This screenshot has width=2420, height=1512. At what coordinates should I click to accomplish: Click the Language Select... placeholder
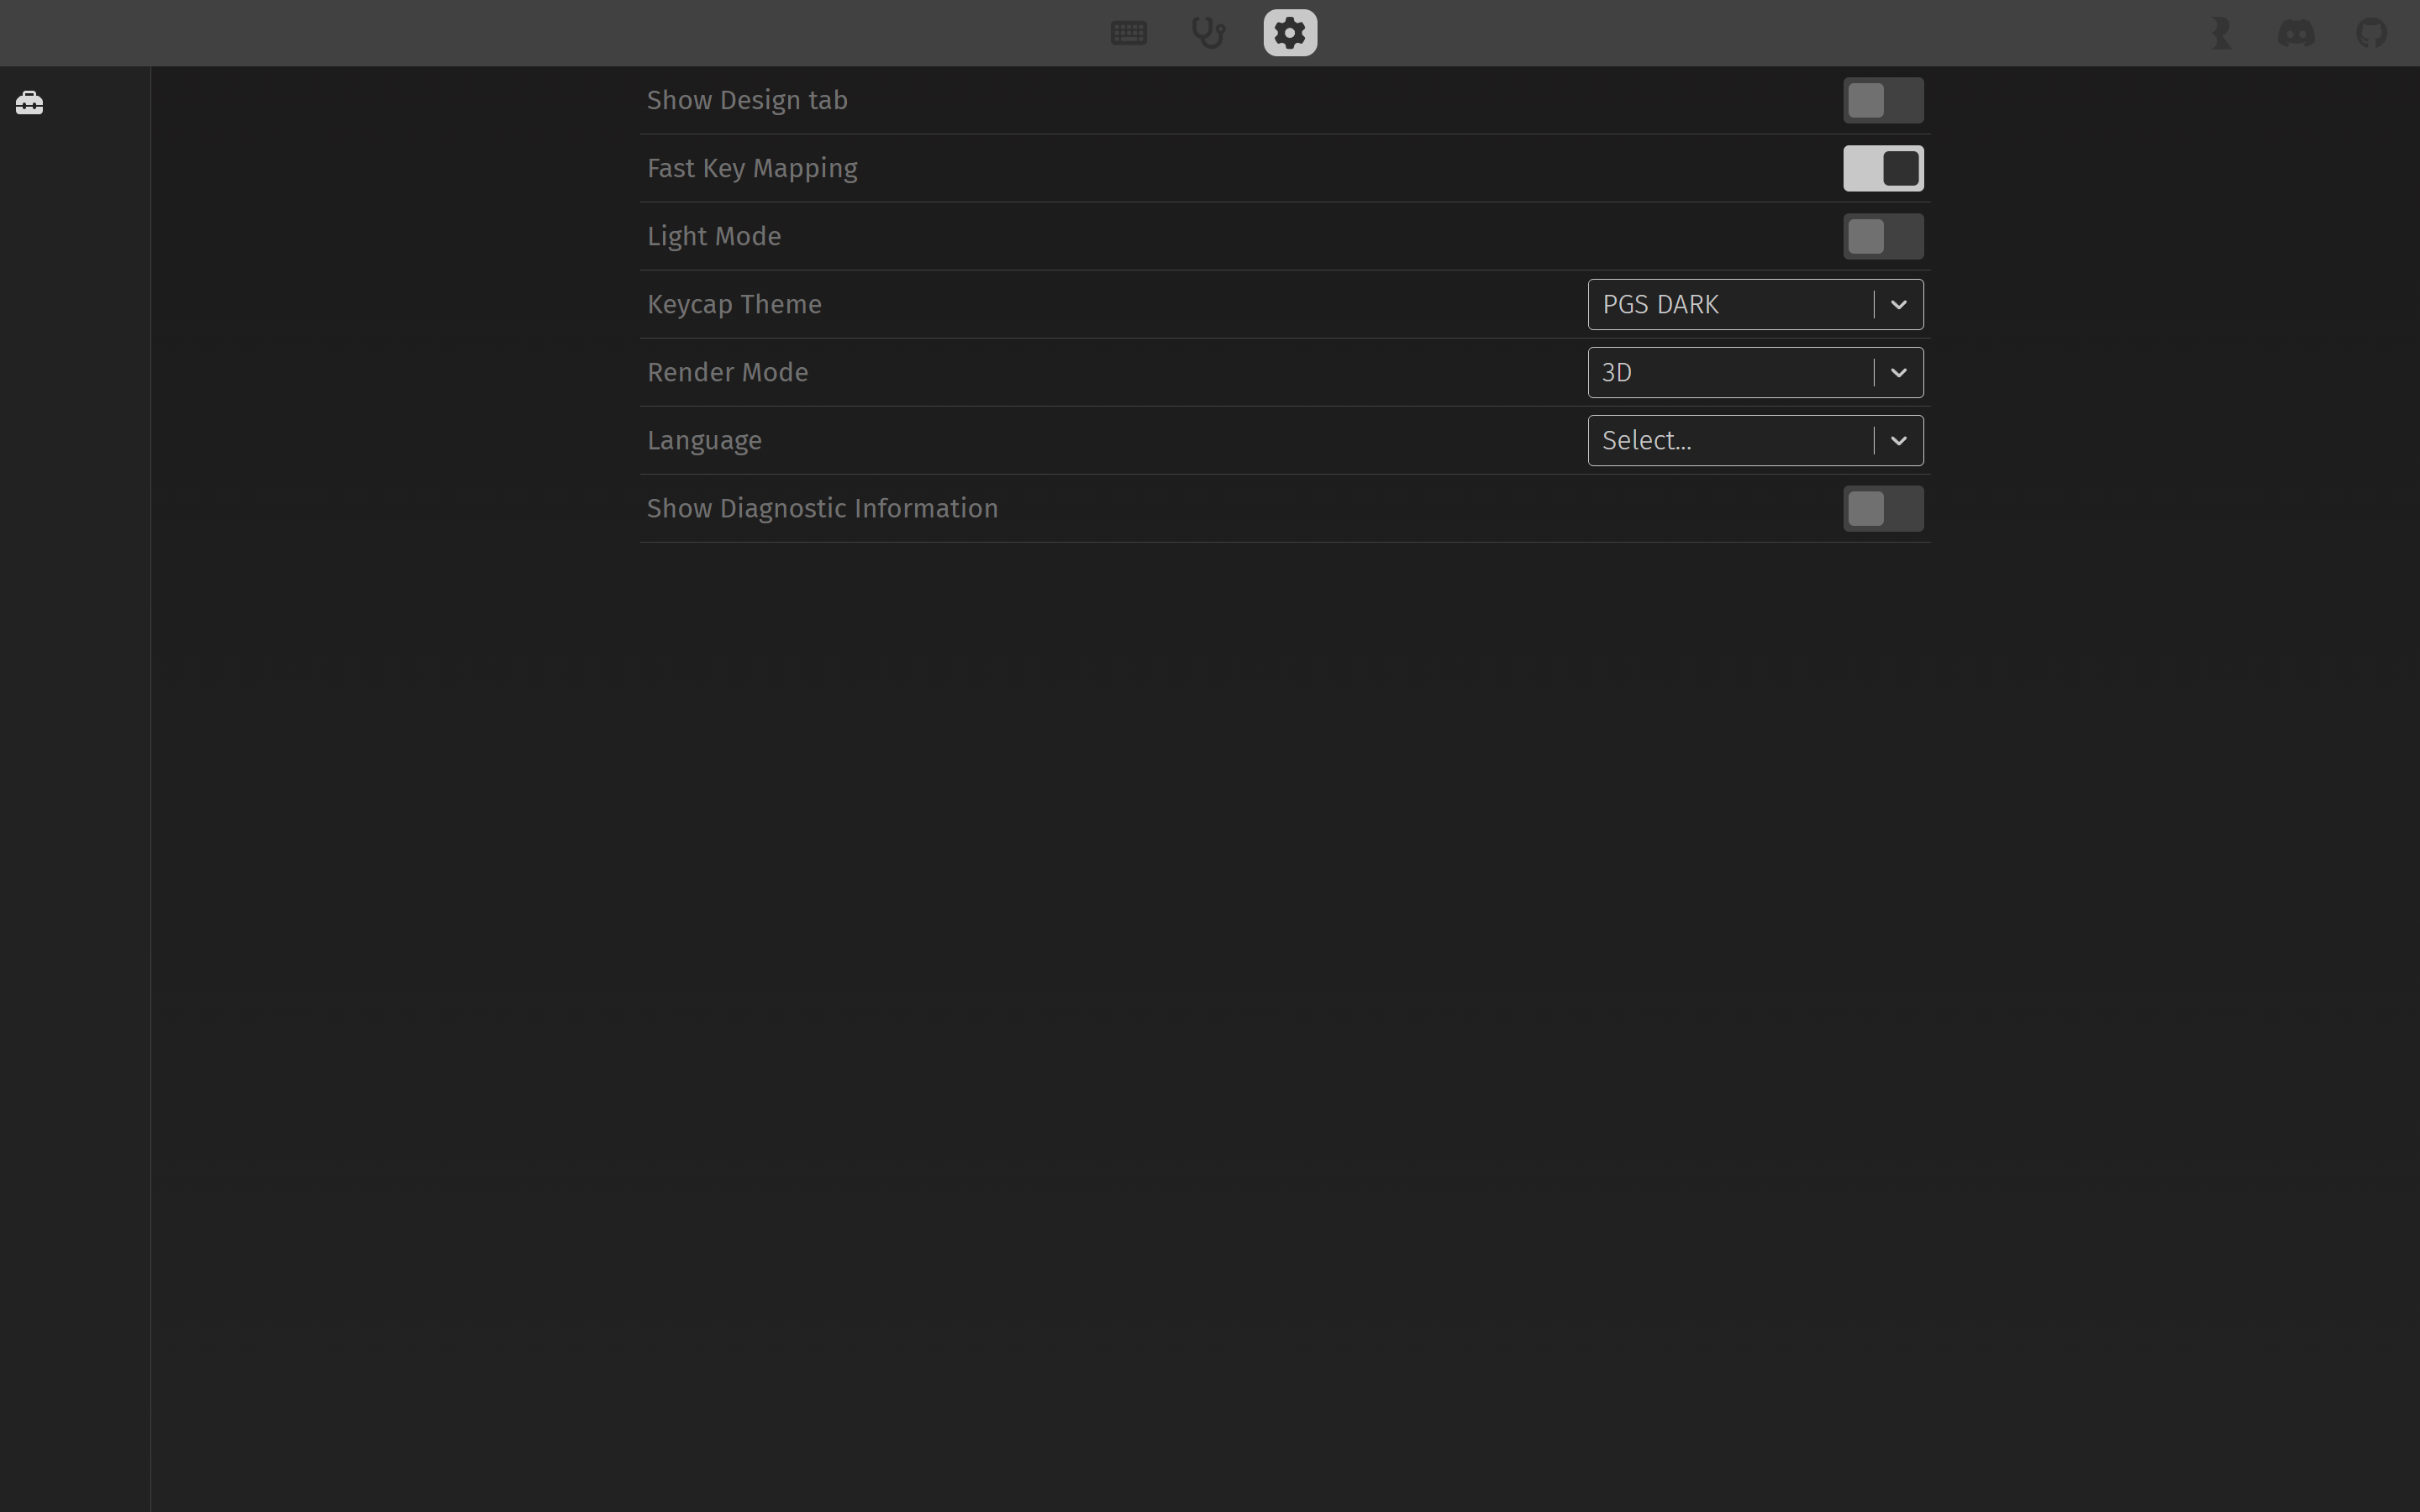coord(1646,440)
